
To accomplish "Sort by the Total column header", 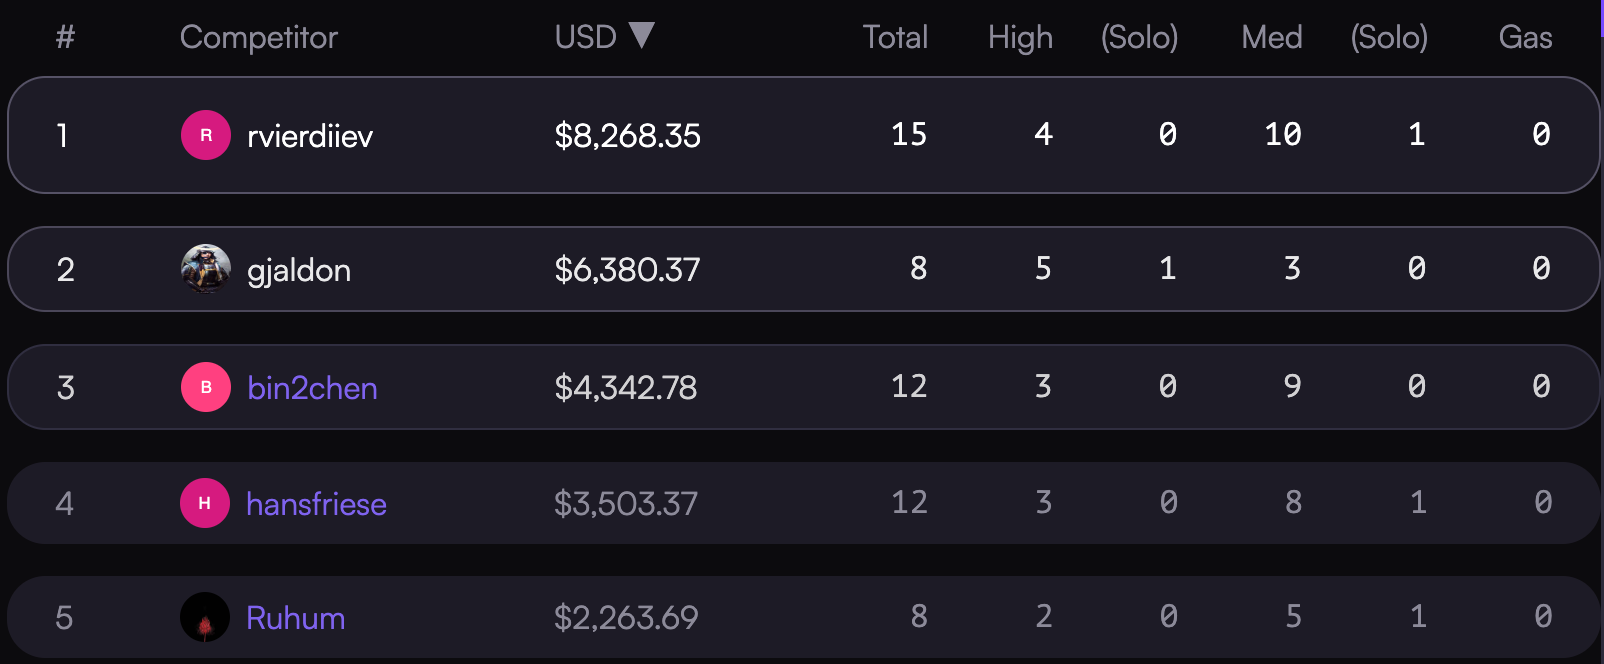I will [895, 37].
